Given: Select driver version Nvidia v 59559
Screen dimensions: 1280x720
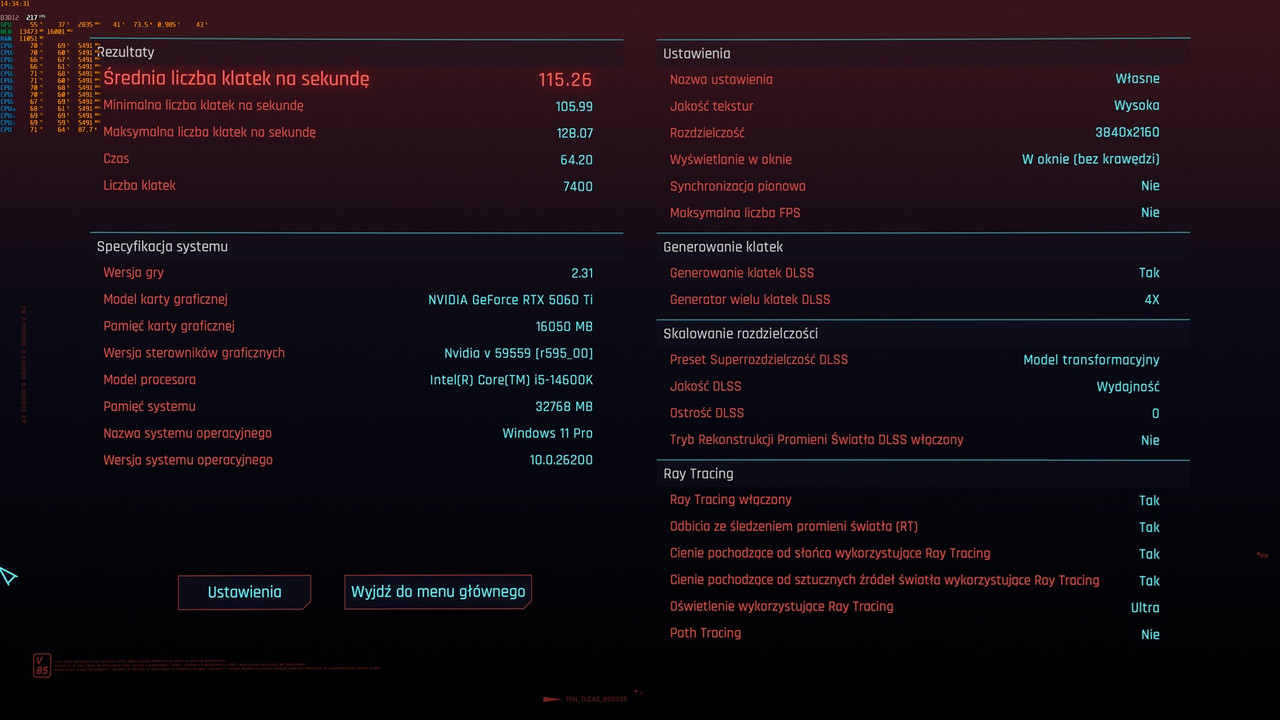Looking at the screenshot, I should point(518,354).
